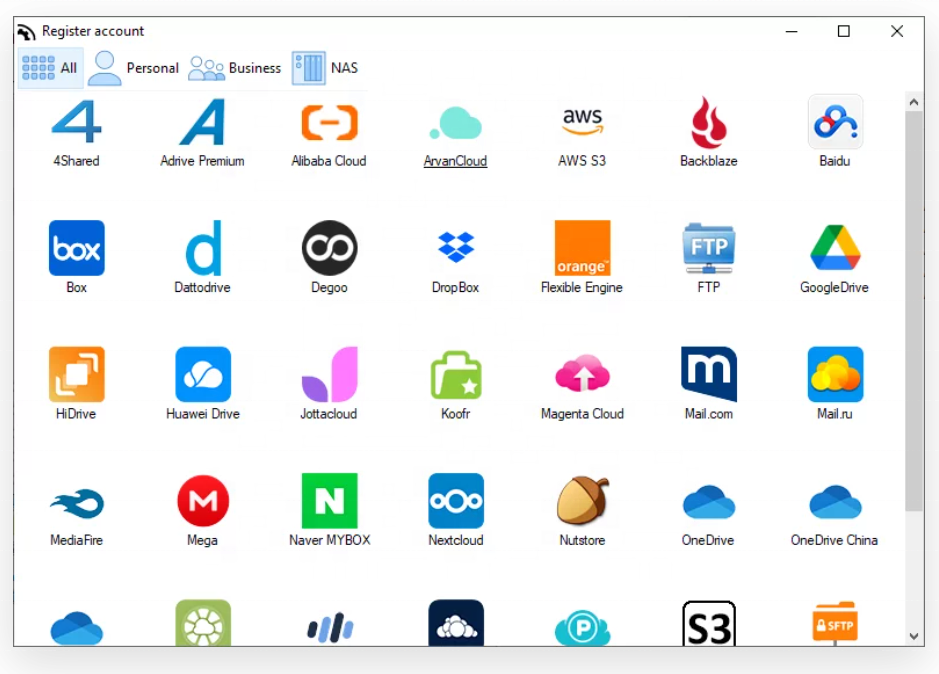
Task: Open the Nextcloud service icon
Action: click(x=455, y=501)
